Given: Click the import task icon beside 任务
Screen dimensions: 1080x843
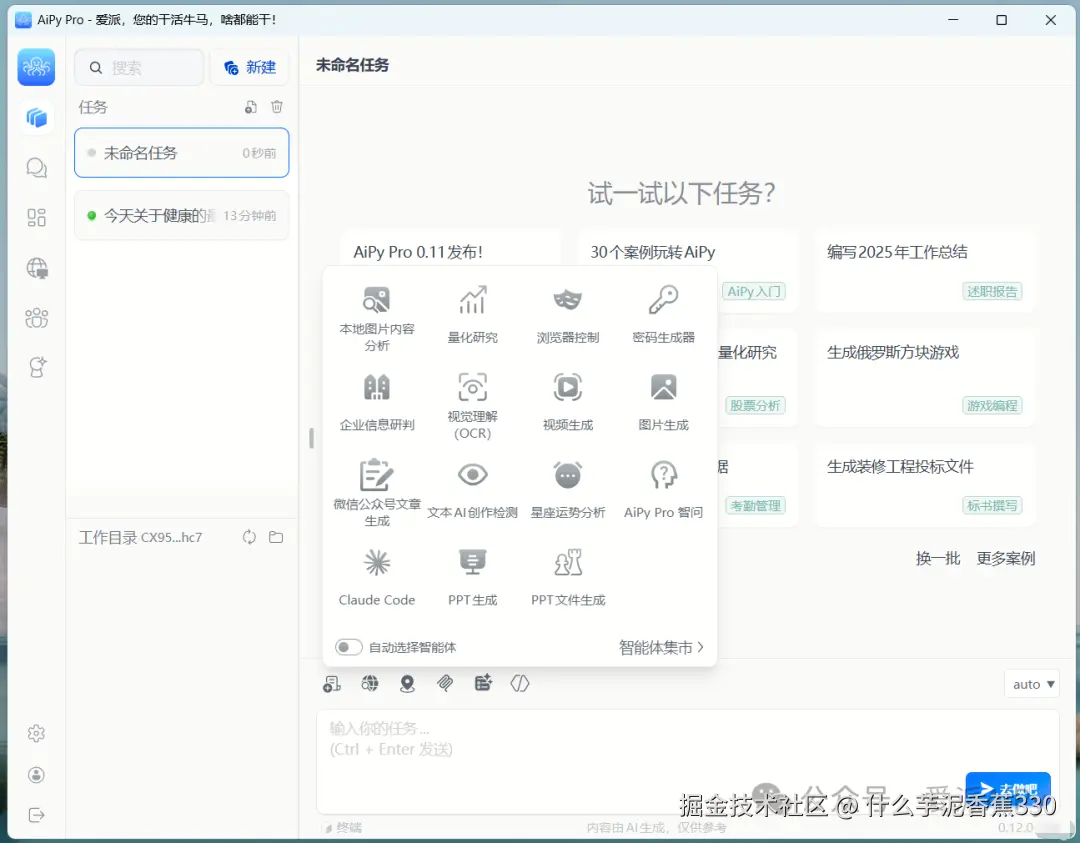Looking at the screenshot, I should pos(251,107).
